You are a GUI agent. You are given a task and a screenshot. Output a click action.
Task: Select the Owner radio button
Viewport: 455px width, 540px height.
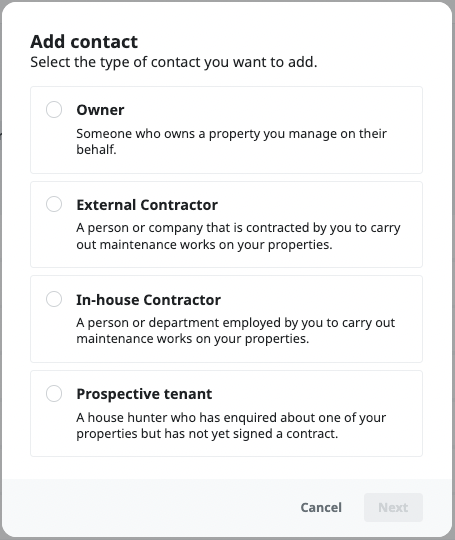54,110
